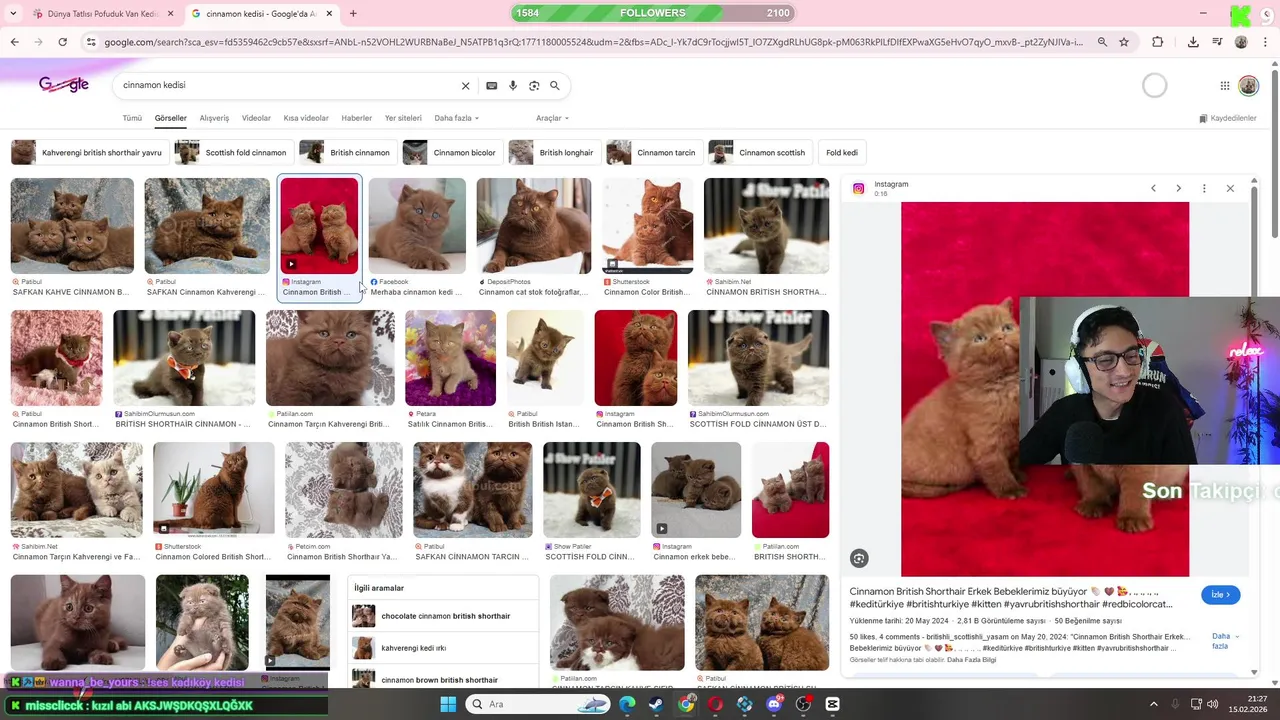Close the image preview panel
This screenshot has width=1280, height=720.
tap(1230, 188)
